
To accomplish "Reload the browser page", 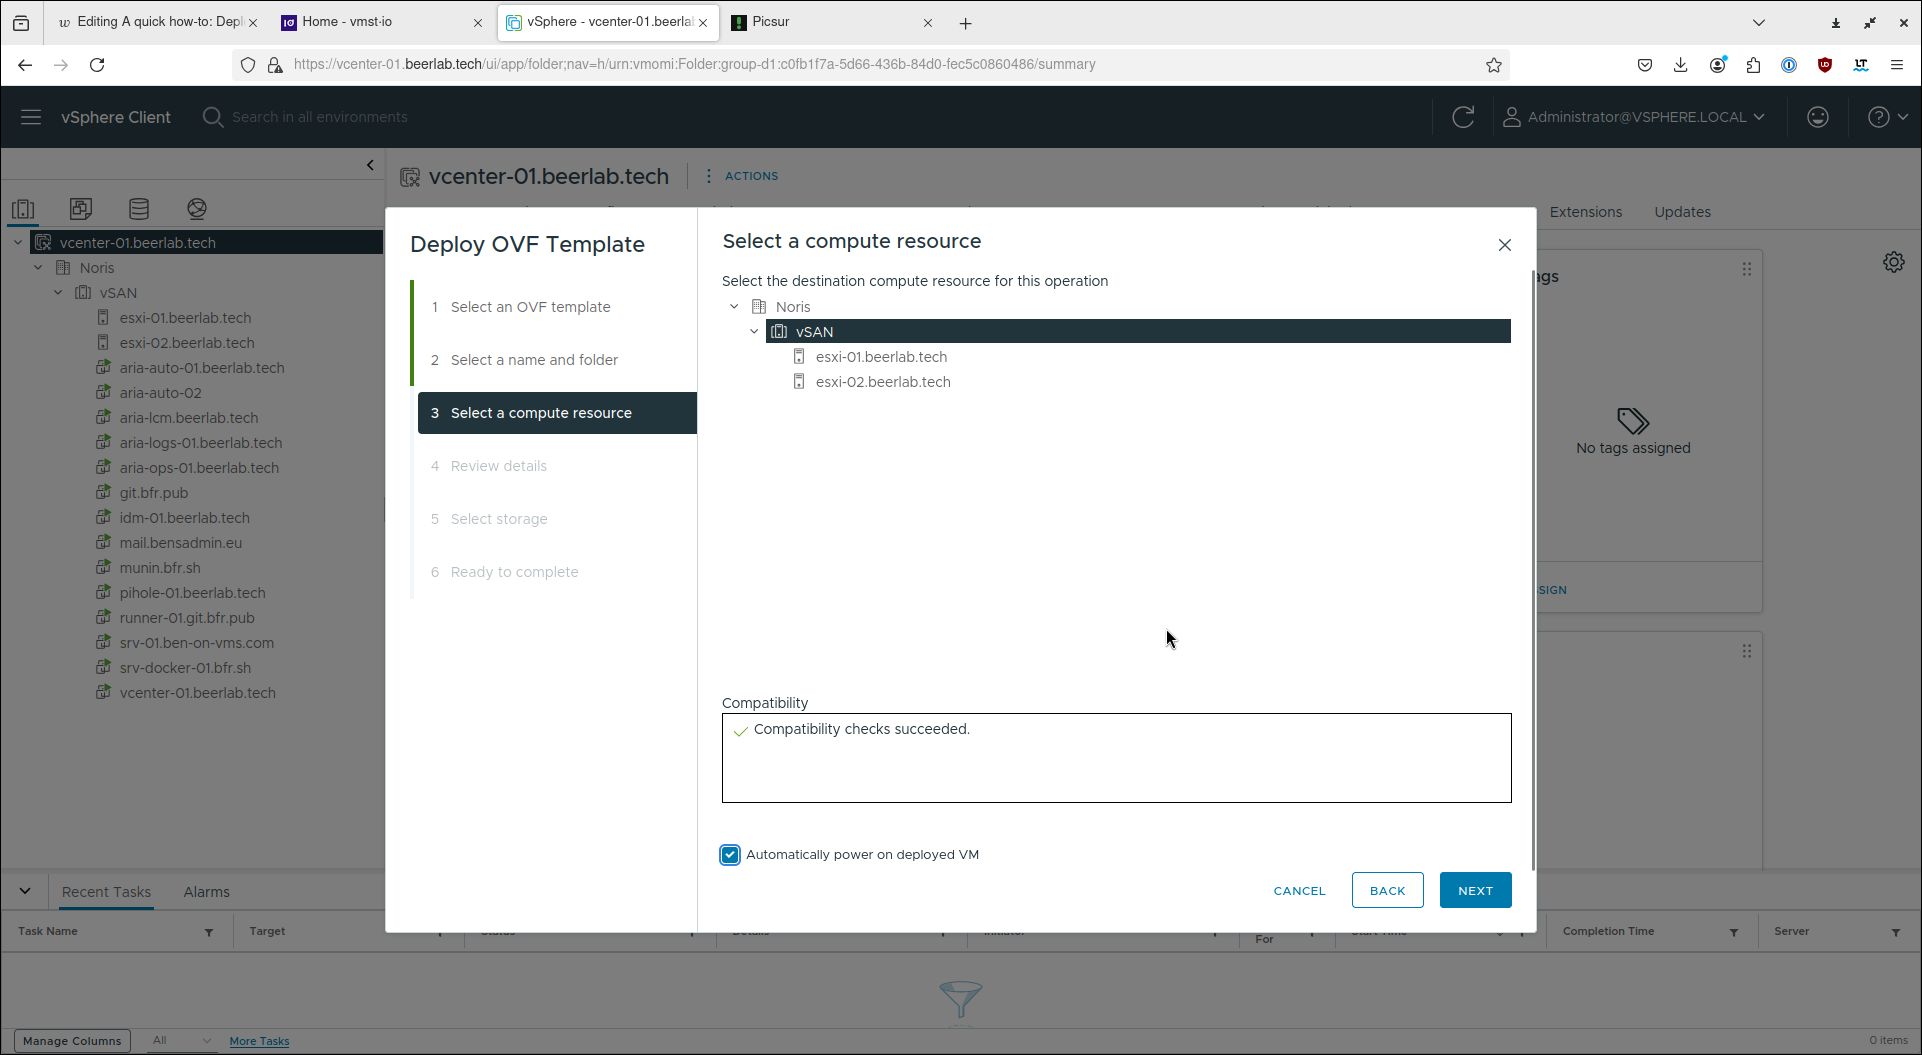I will 97,65.
